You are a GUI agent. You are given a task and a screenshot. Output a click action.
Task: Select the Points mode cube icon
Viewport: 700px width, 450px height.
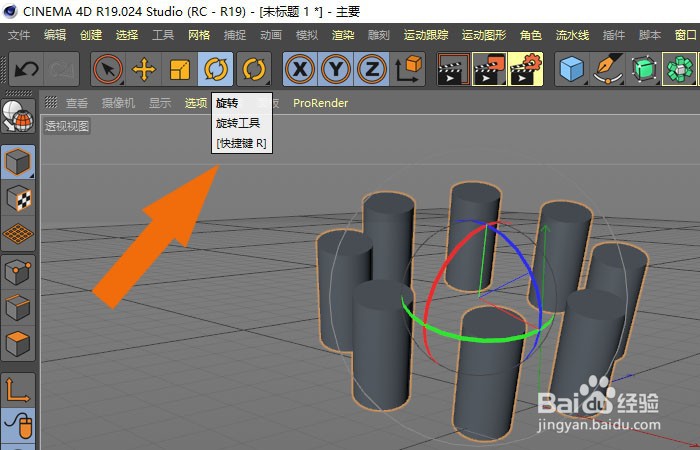[18, 272]
